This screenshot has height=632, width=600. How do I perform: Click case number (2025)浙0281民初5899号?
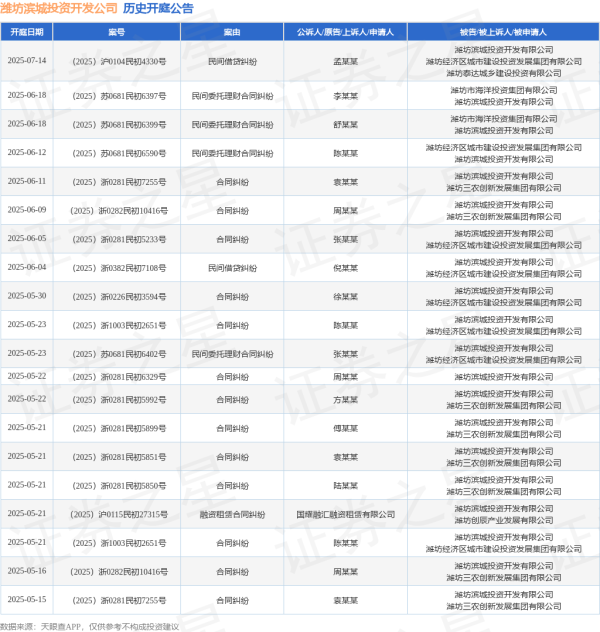(119, 428)
